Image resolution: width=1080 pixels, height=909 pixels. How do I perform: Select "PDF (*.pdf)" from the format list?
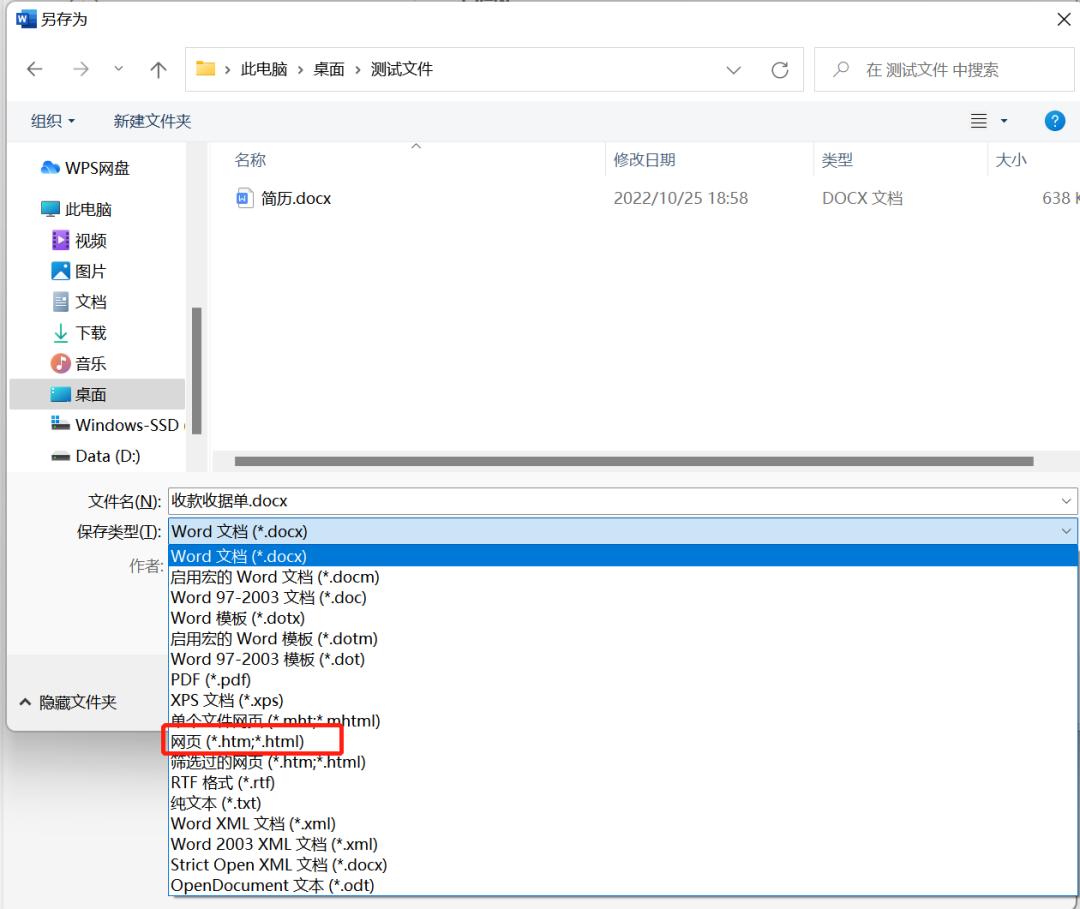[211, 679]
